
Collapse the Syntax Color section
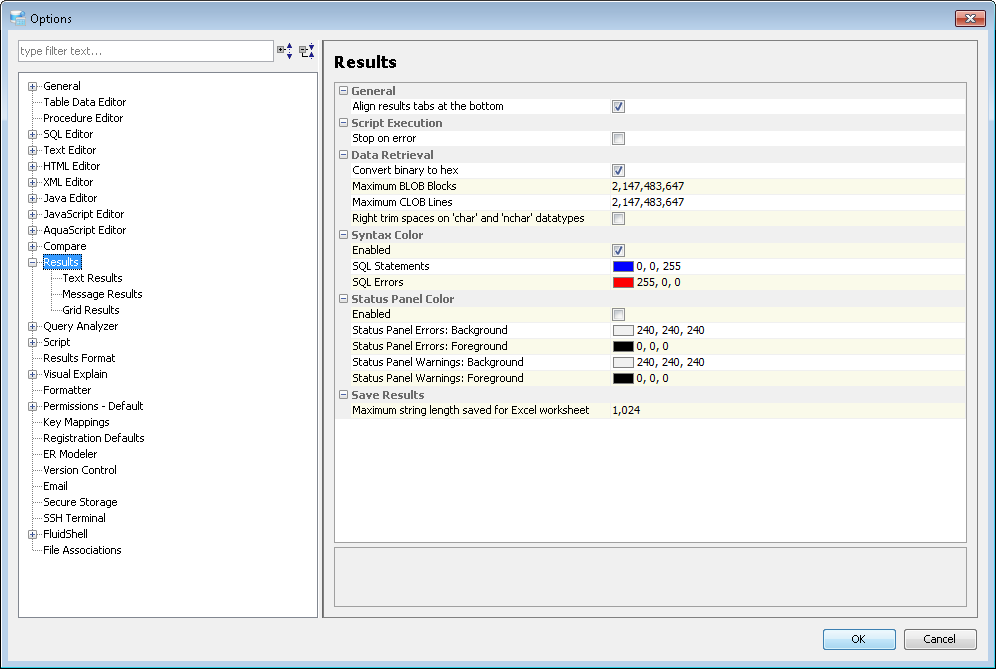(344, 234)
